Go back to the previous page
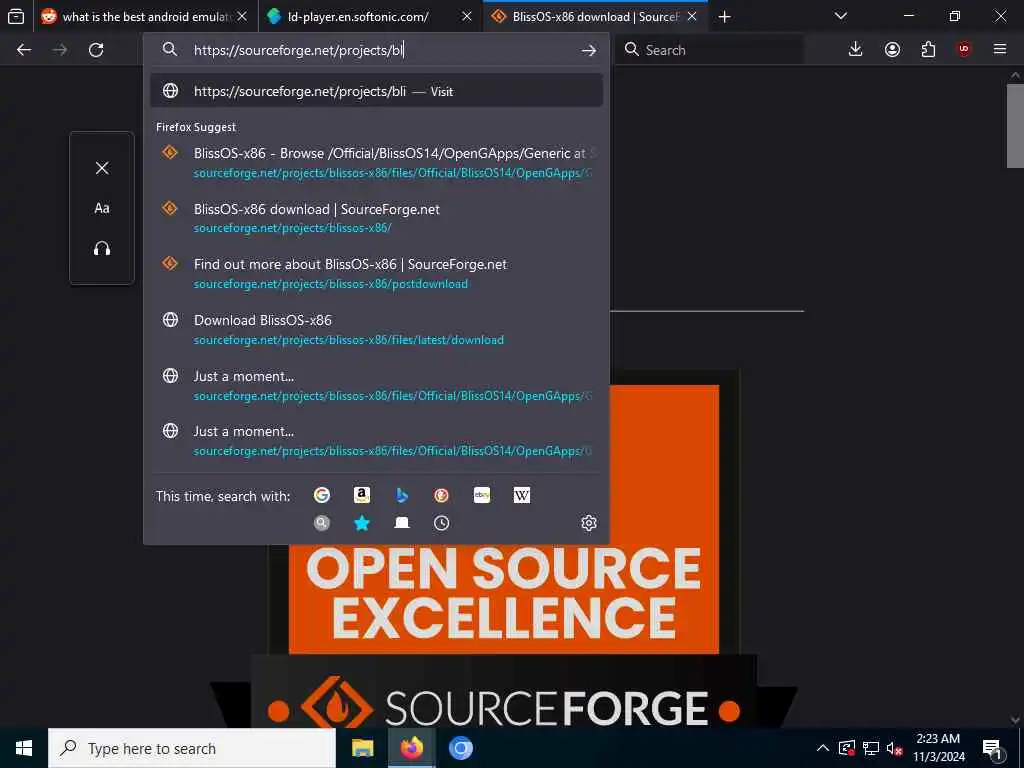Screen dimensions: 1024x768 [24, 50]
